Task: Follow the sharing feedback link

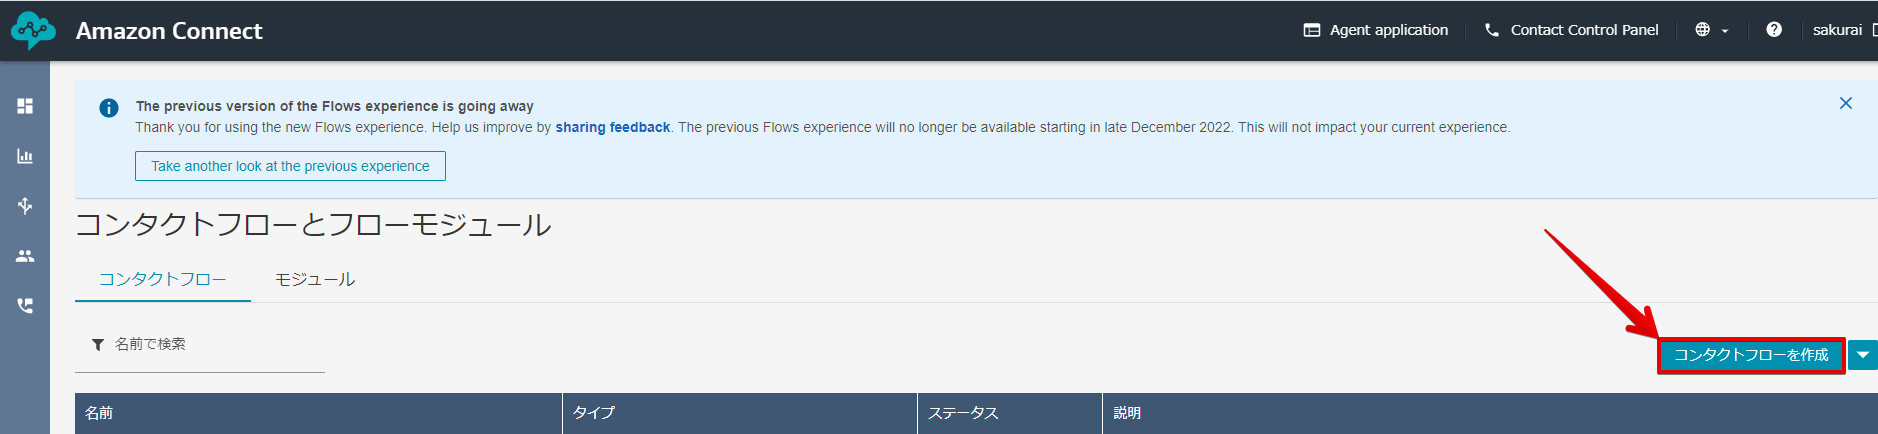Action: [613, 127]
